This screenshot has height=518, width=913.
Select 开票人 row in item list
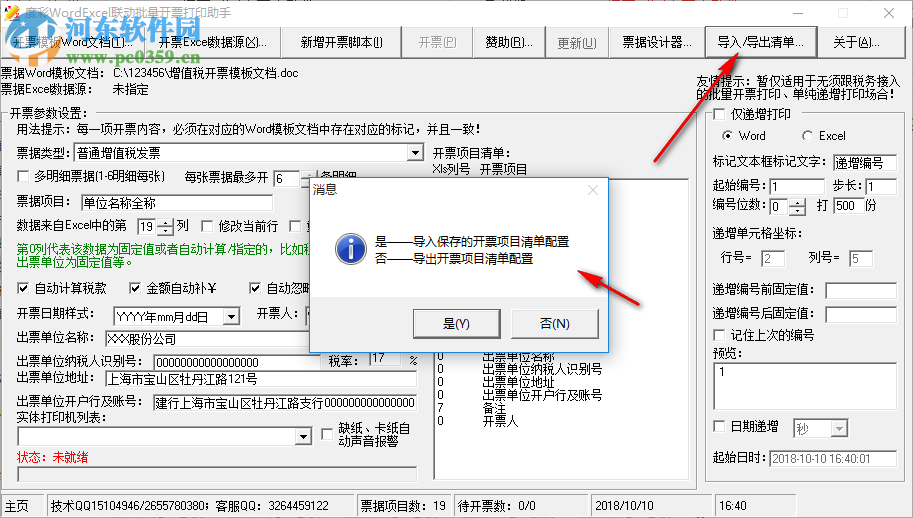click(x=500, y=420)
